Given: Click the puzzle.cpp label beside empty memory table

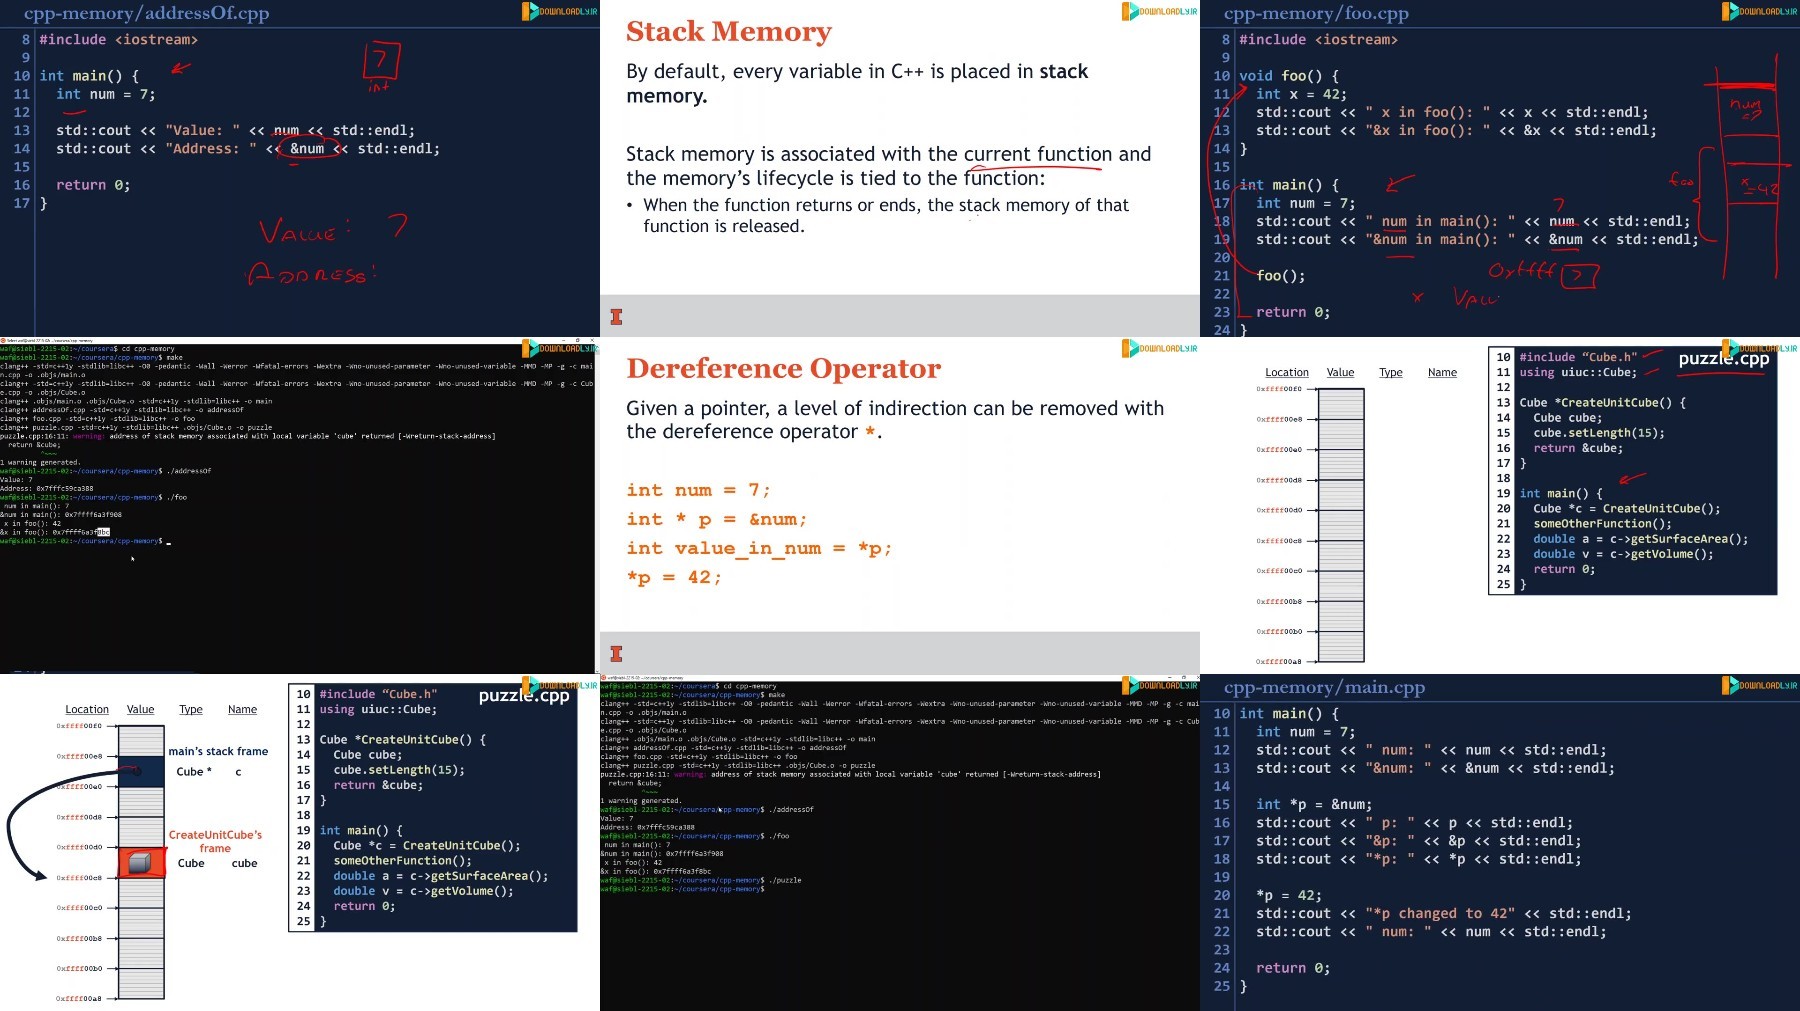Looking at the screenshot, I should point(1723,359).
